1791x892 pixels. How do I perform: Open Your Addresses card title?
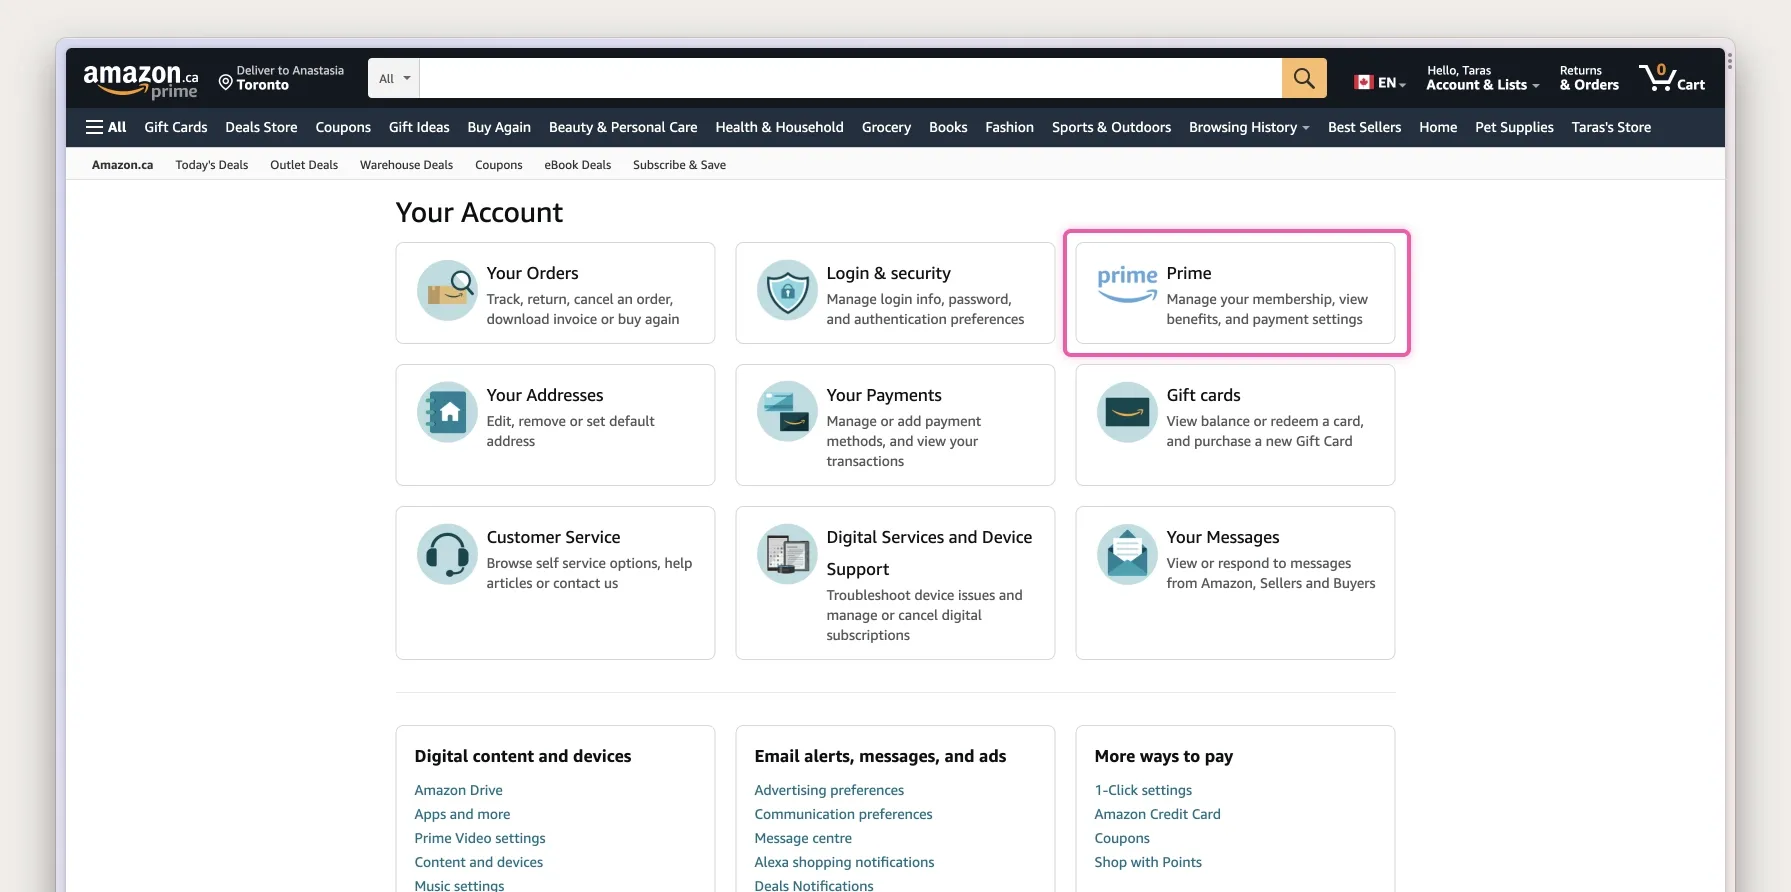coord(545,395)
